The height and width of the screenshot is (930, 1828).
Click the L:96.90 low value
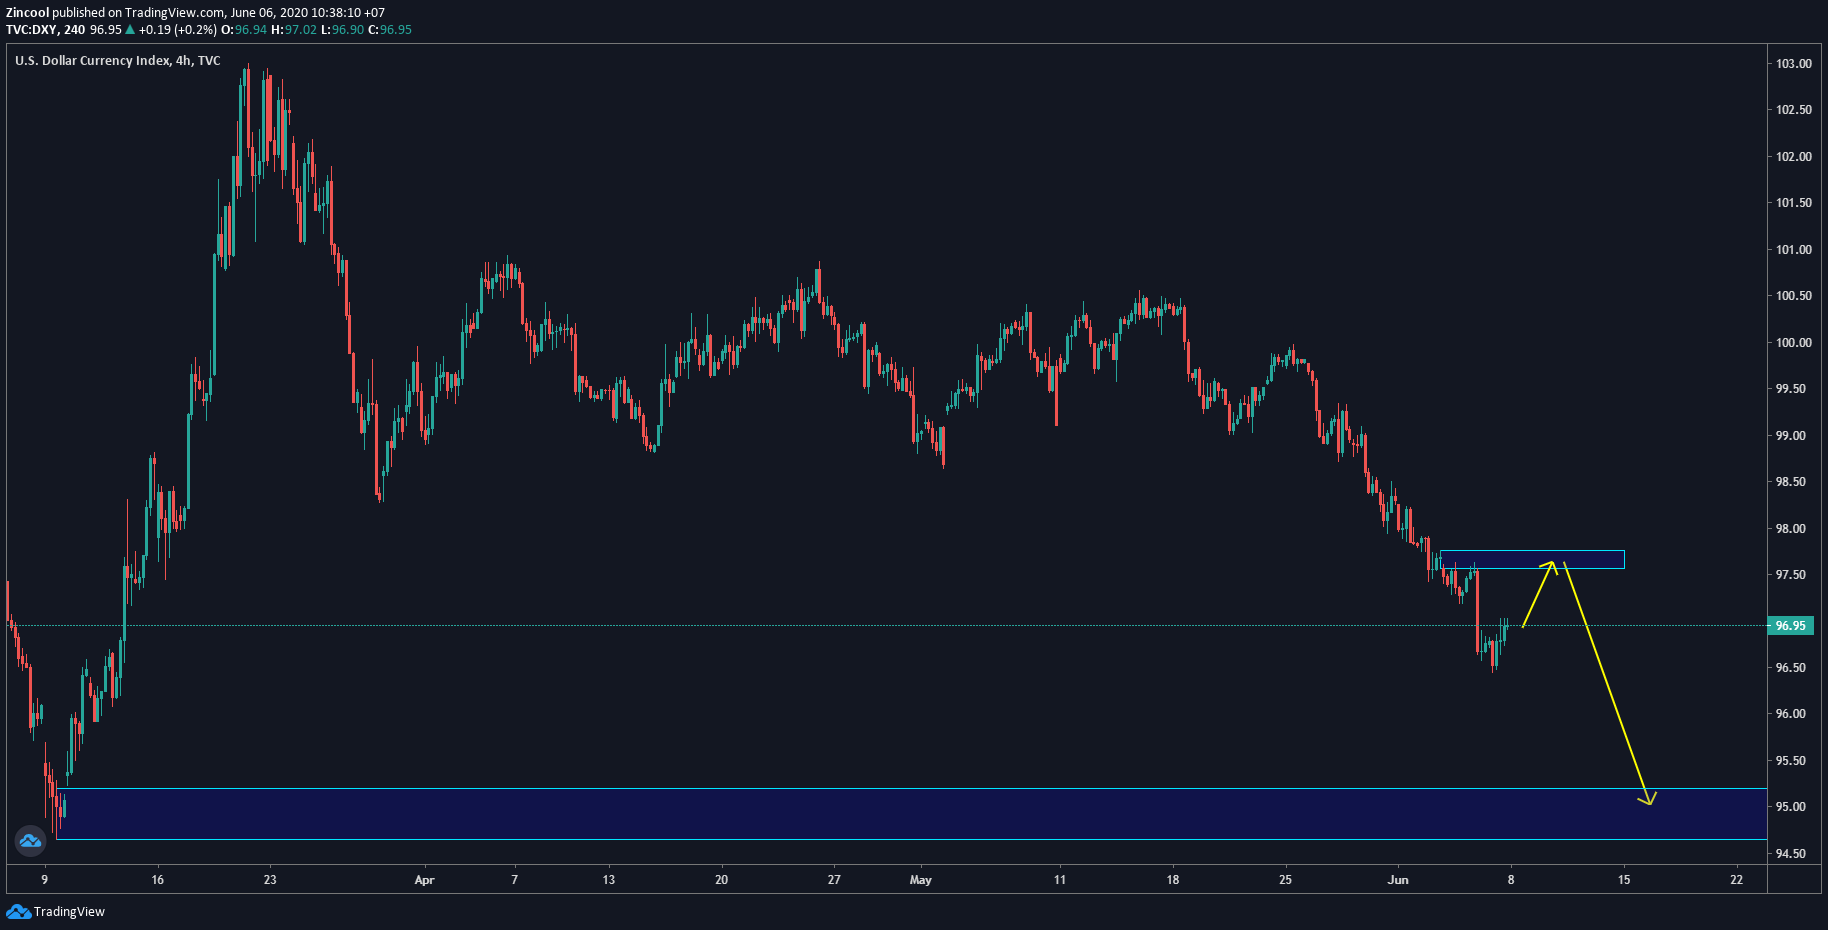click(342, 30)
